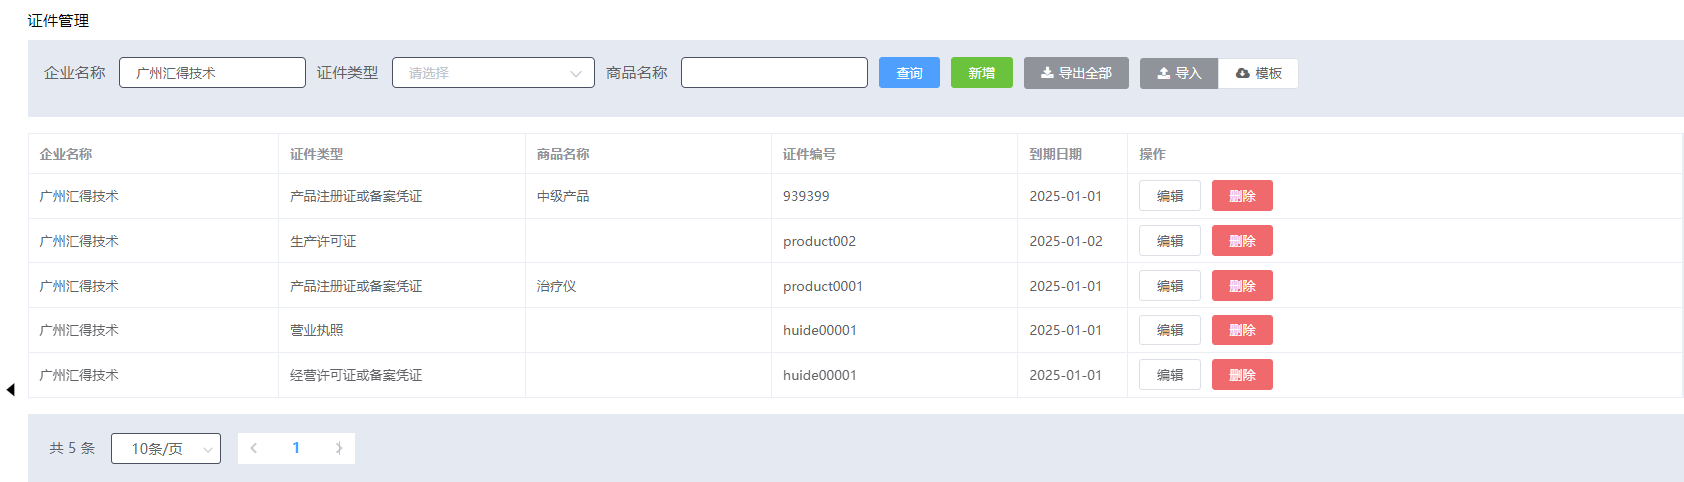The width and height of the screenshot is (1684, 482).
Task: Open the 模板 template download
Action: pos(1258,73)
